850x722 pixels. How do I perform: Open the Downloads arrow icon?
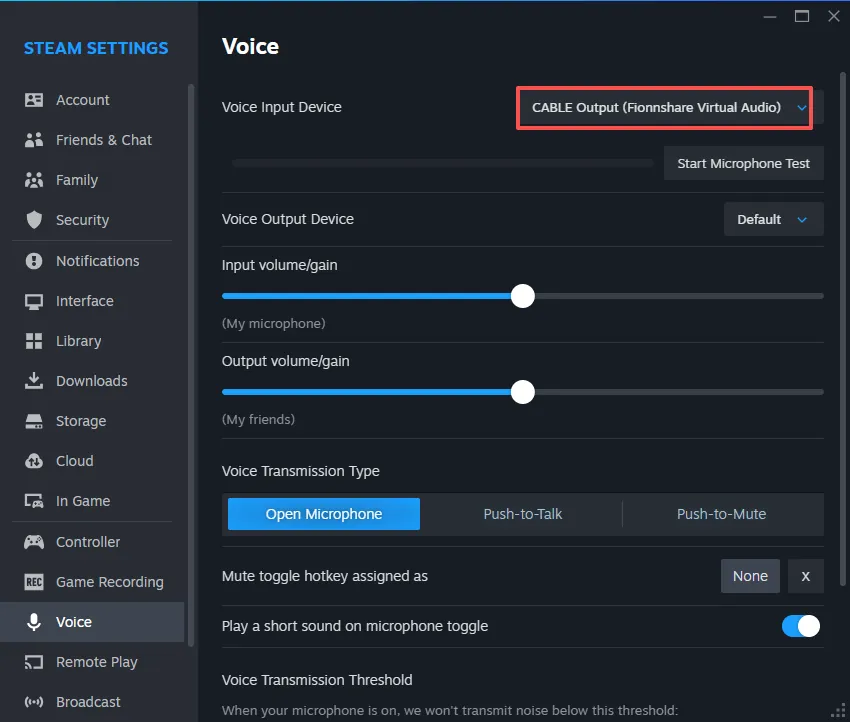tap(34, 381)
